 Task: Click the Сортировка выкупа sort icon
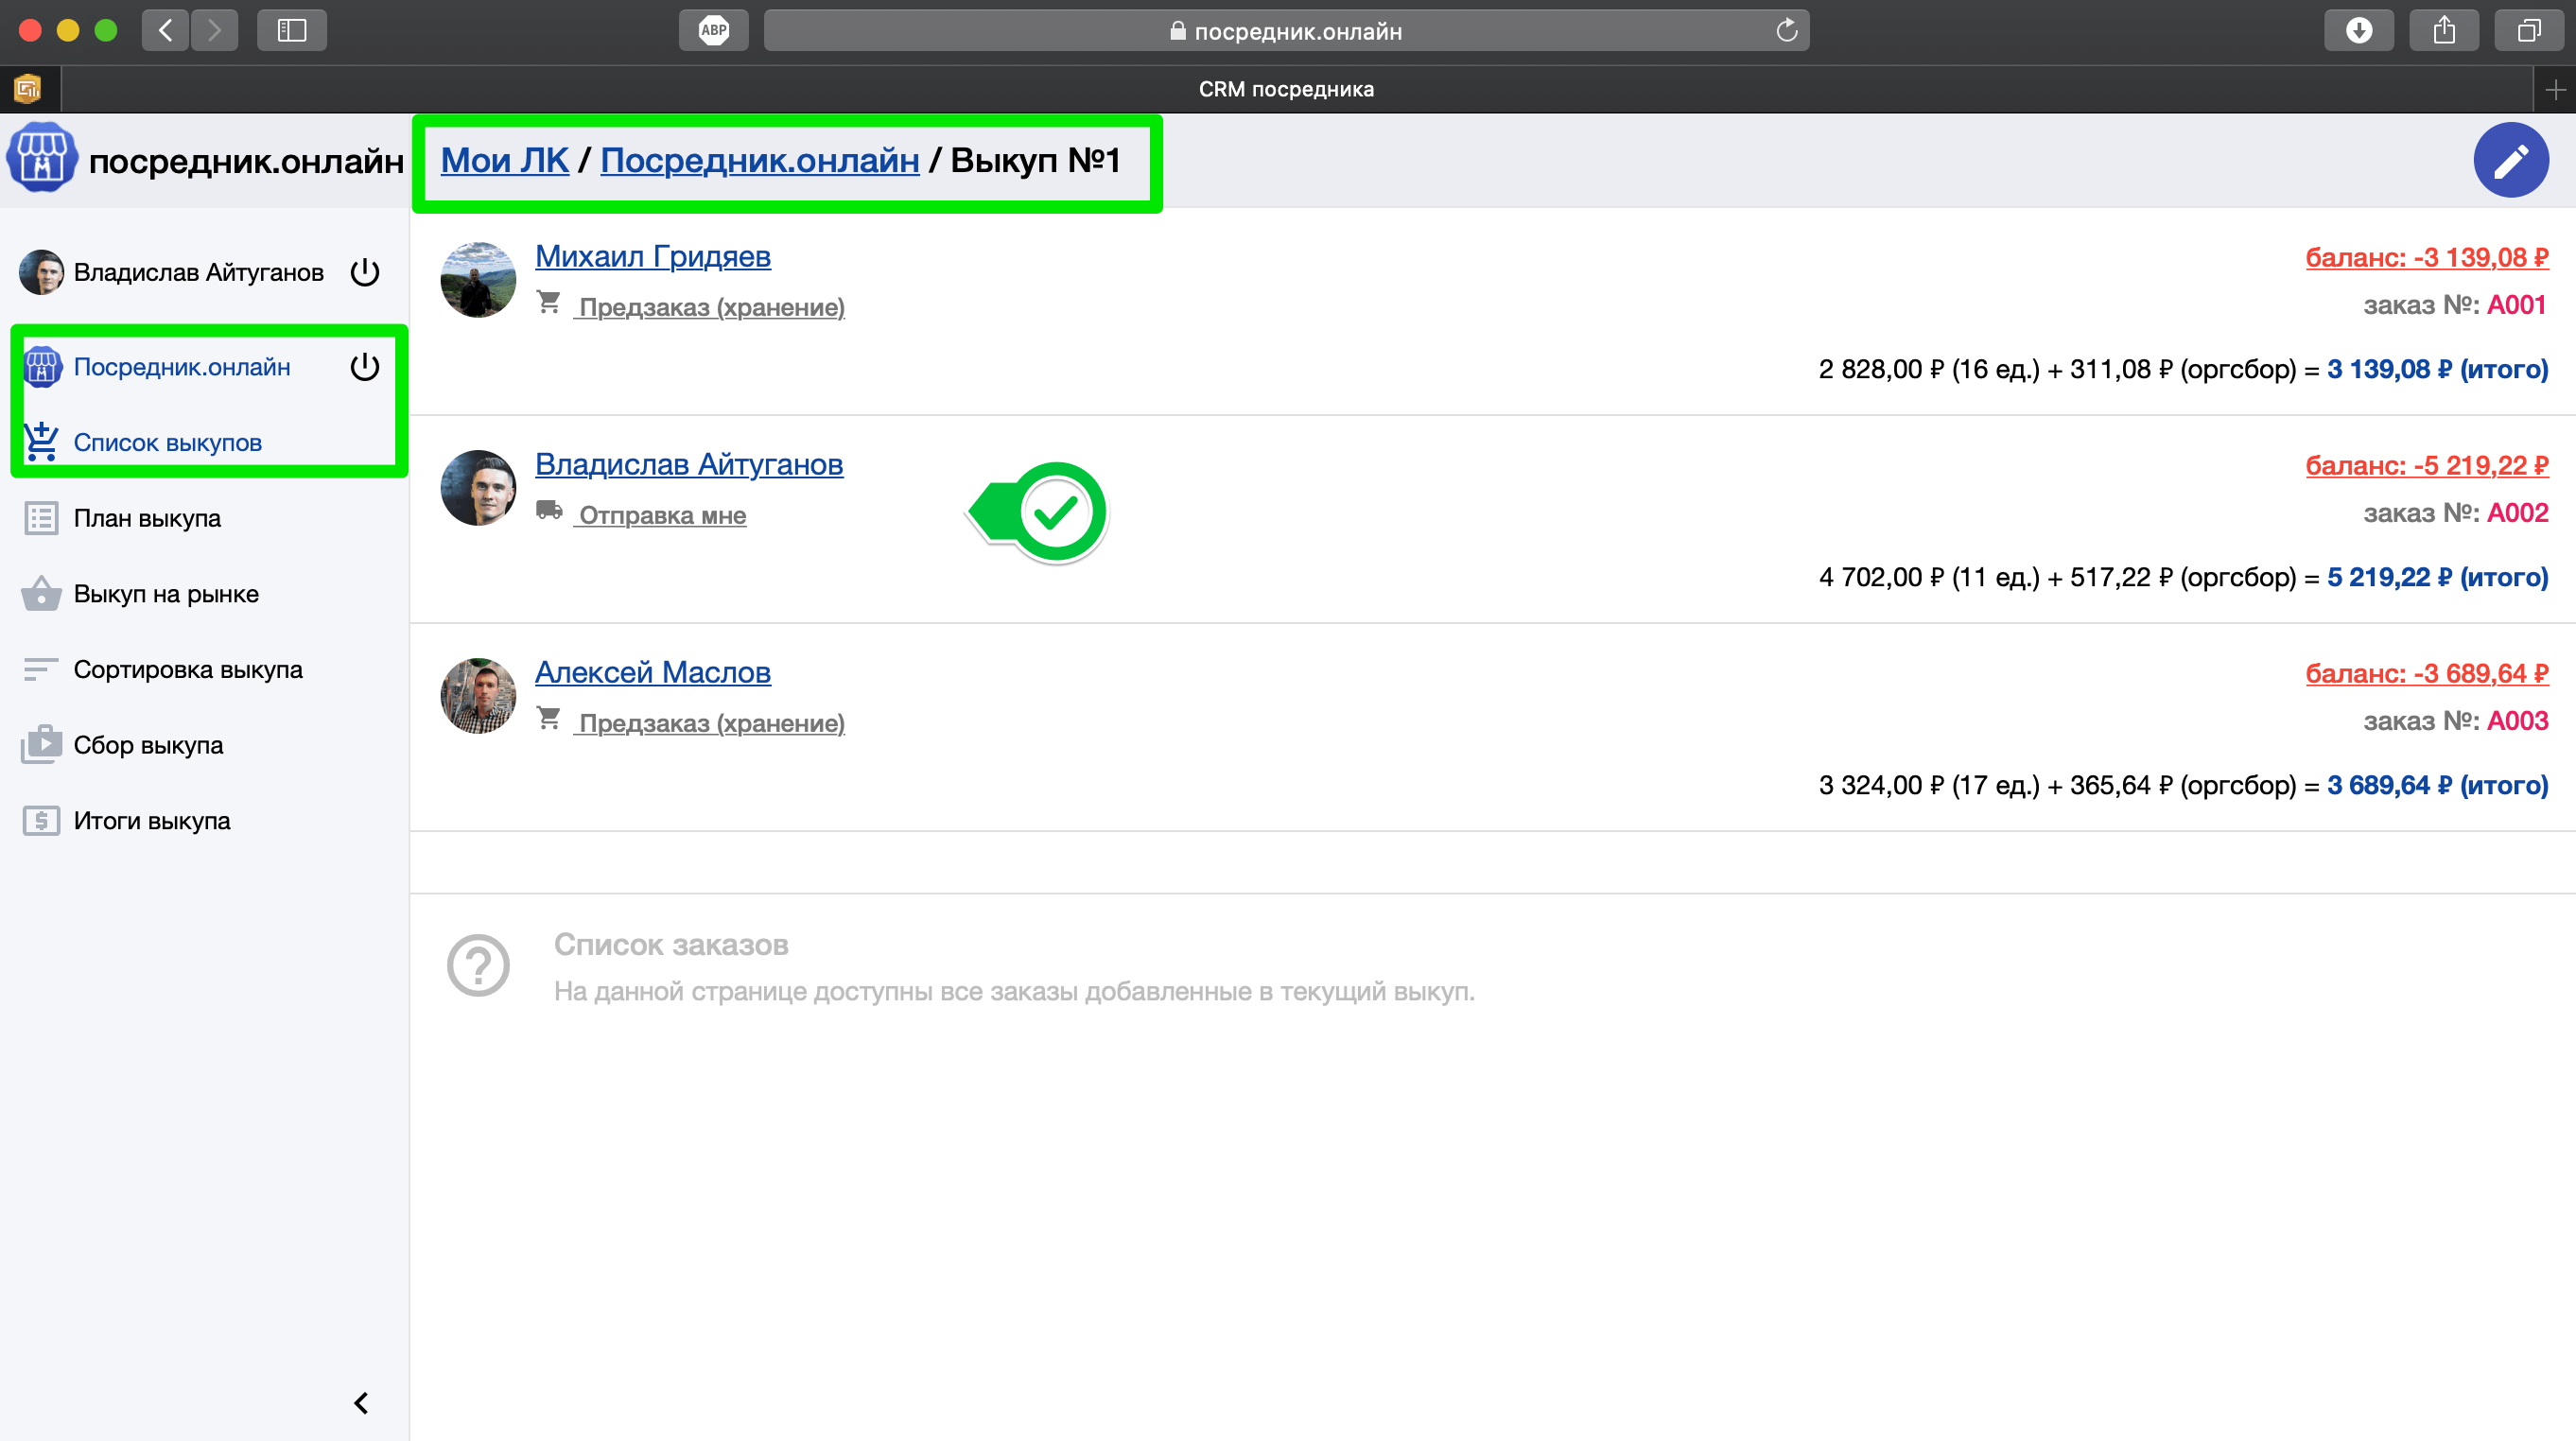pyautogui.click(x=40, y=669)
